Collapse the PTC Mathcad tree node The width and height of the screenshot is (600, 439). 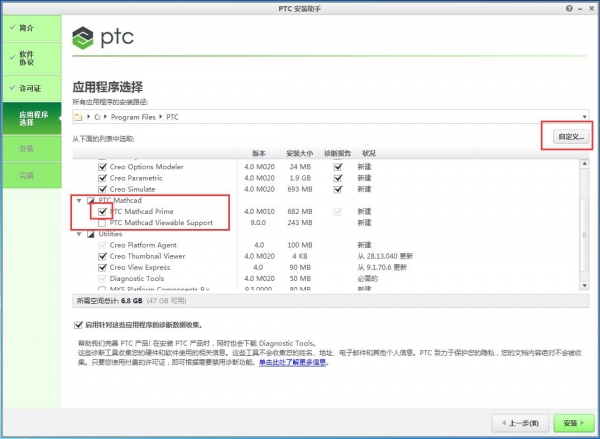click(79, 200)
